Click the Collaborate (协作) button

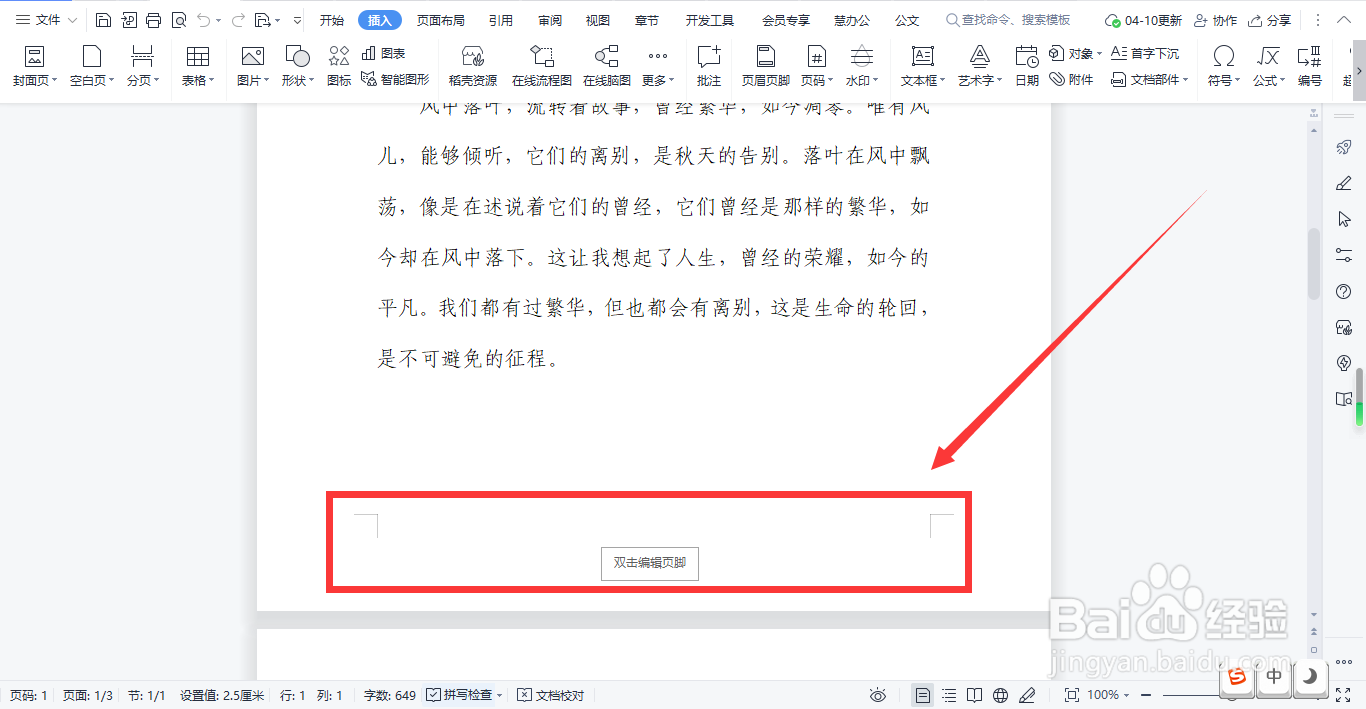(1215, 20)
